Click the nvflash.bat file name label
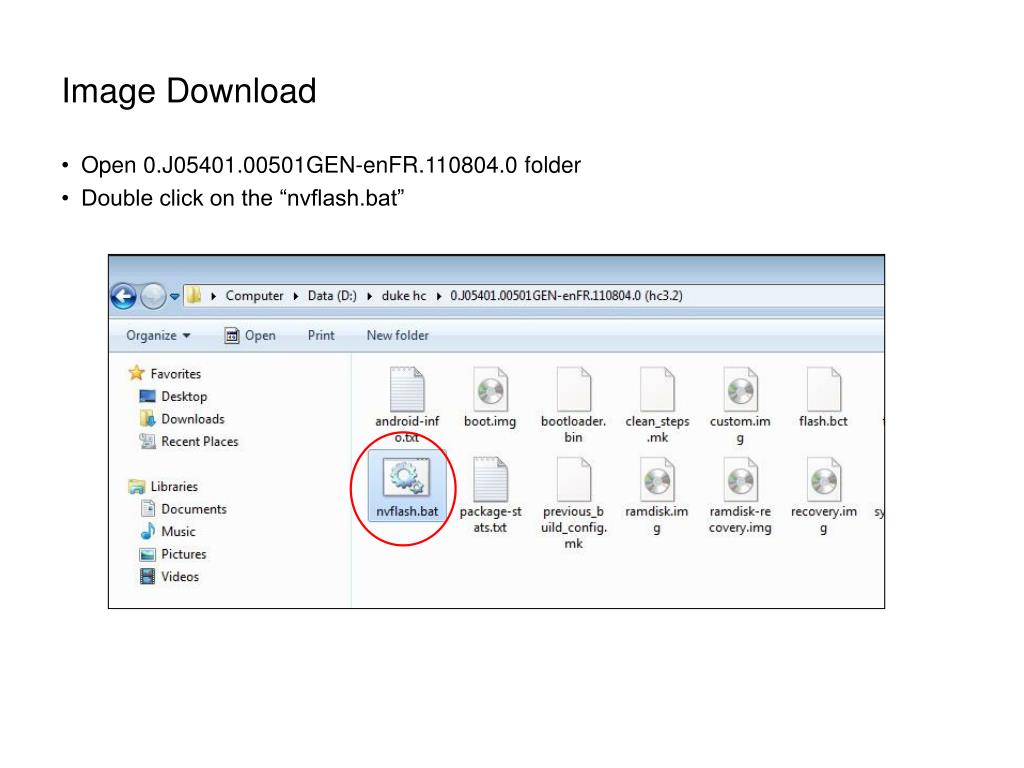The height and width of the screenshot is (768, 1024). point(407,511)
